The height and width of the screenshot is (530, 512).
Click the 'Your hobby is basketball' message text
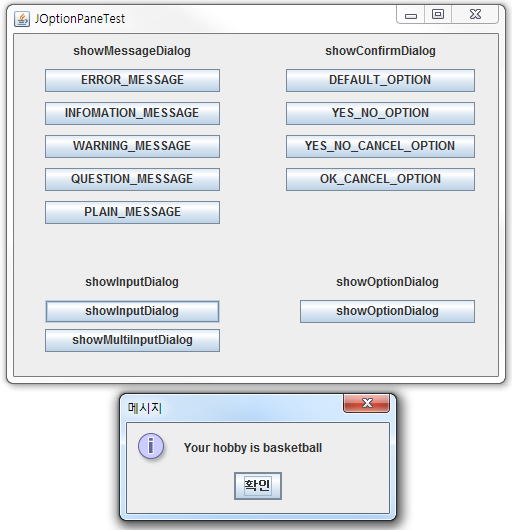pyautogui.click(x=253, y=448)
